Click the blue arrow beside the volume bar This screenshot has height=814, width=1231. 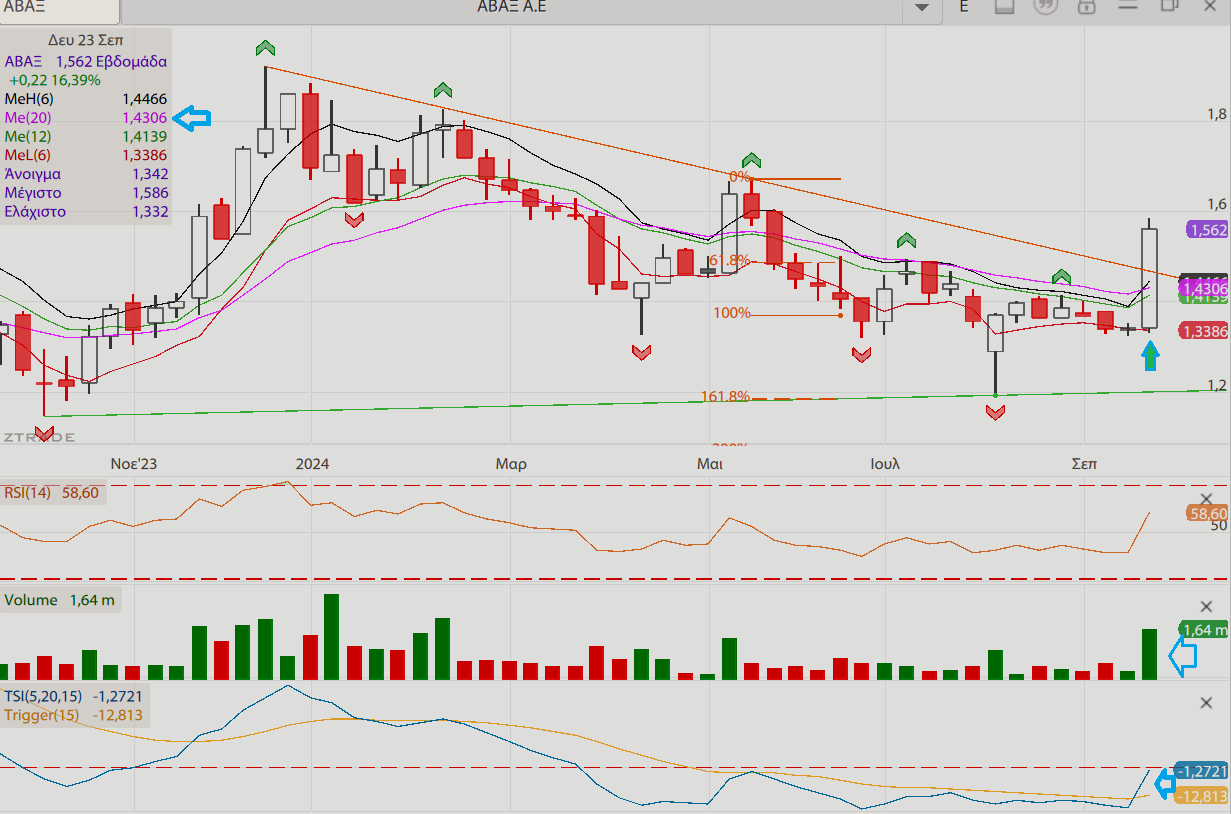1183,657
